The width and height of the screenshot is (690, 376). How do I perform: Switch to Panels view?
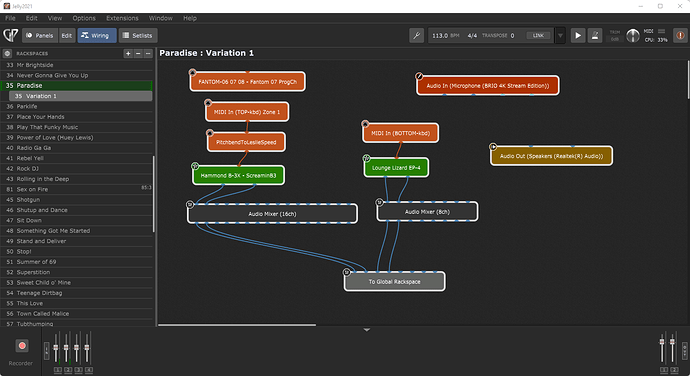(x=40, y=35)
